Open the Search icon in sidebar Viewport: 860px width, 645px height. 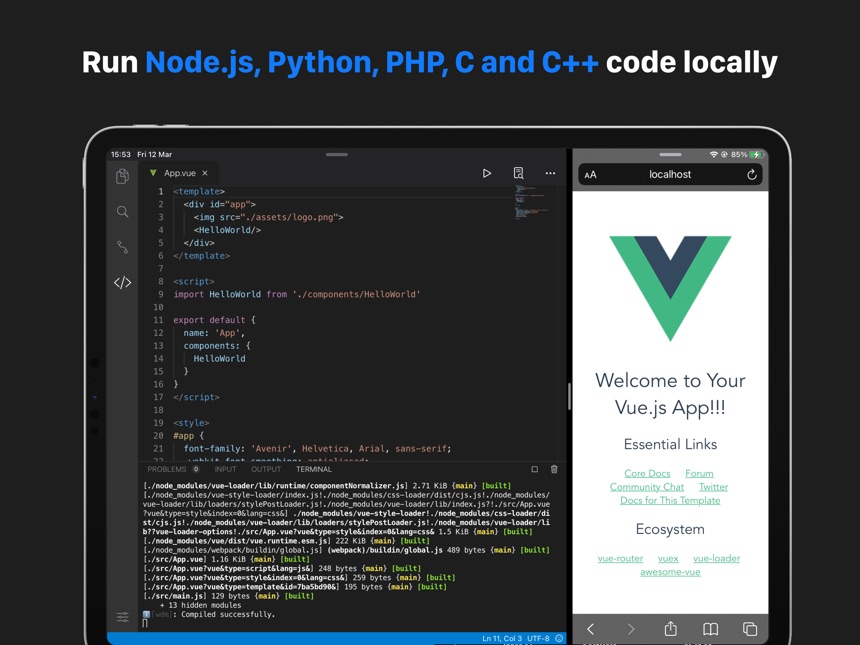pos(122,212)
